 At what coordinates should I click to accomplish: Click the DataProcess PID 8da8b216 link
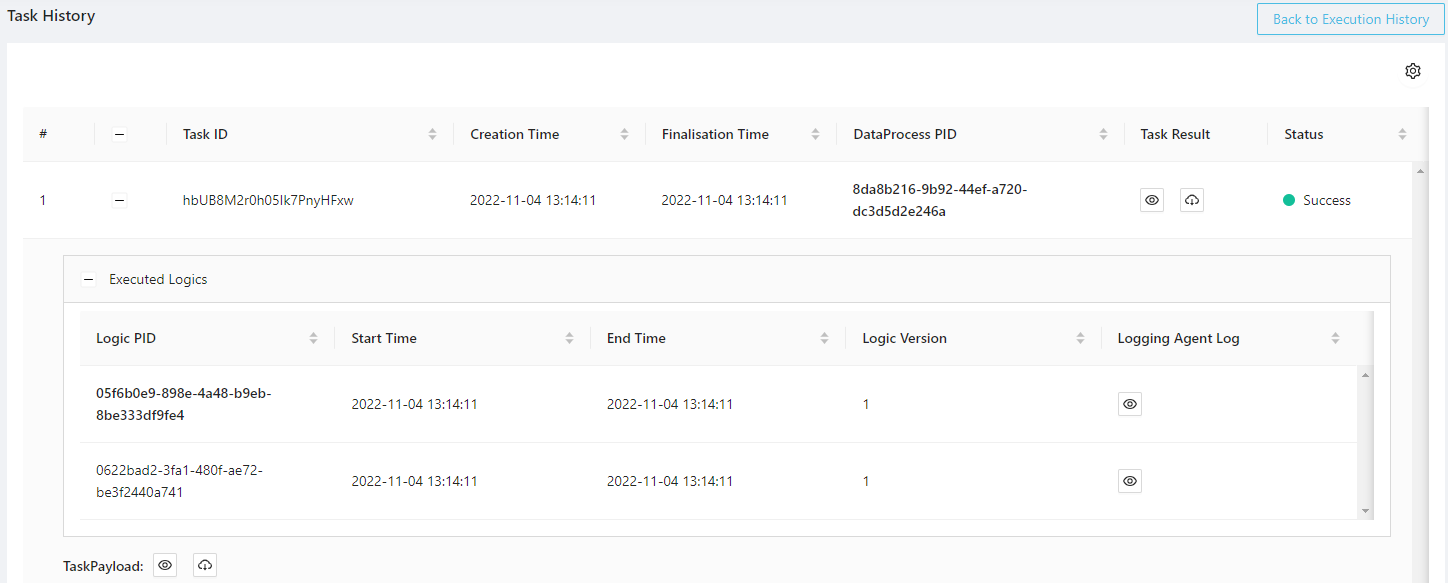(x=939, y=200)
